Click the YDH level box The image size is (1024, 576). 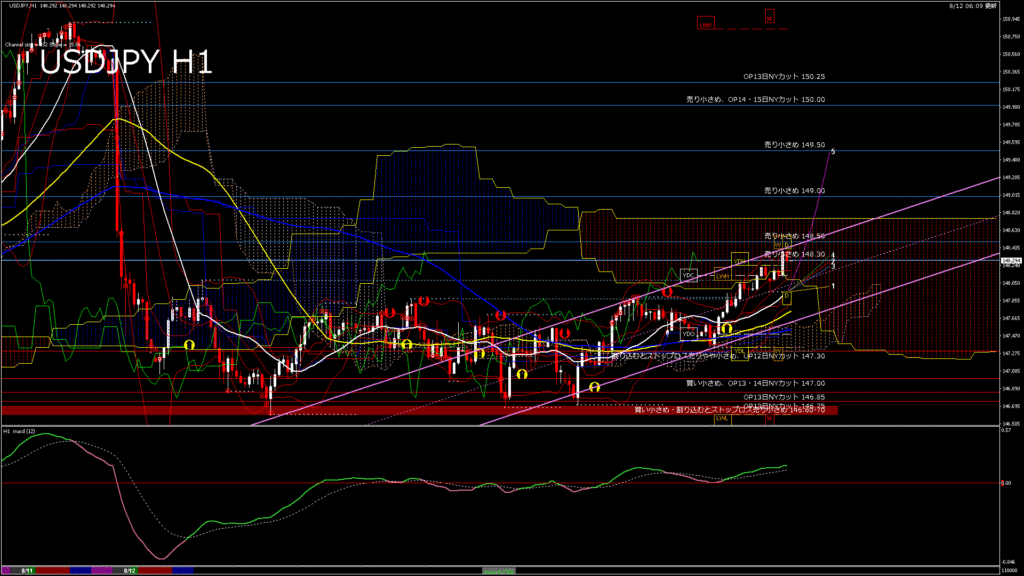[739, 260]
